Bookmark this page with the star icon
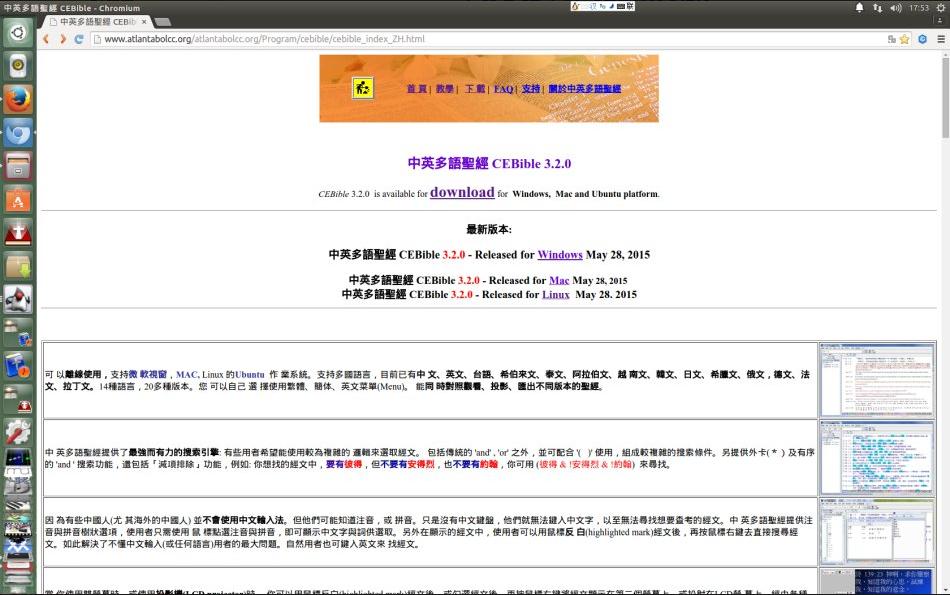 click(905, 39)
